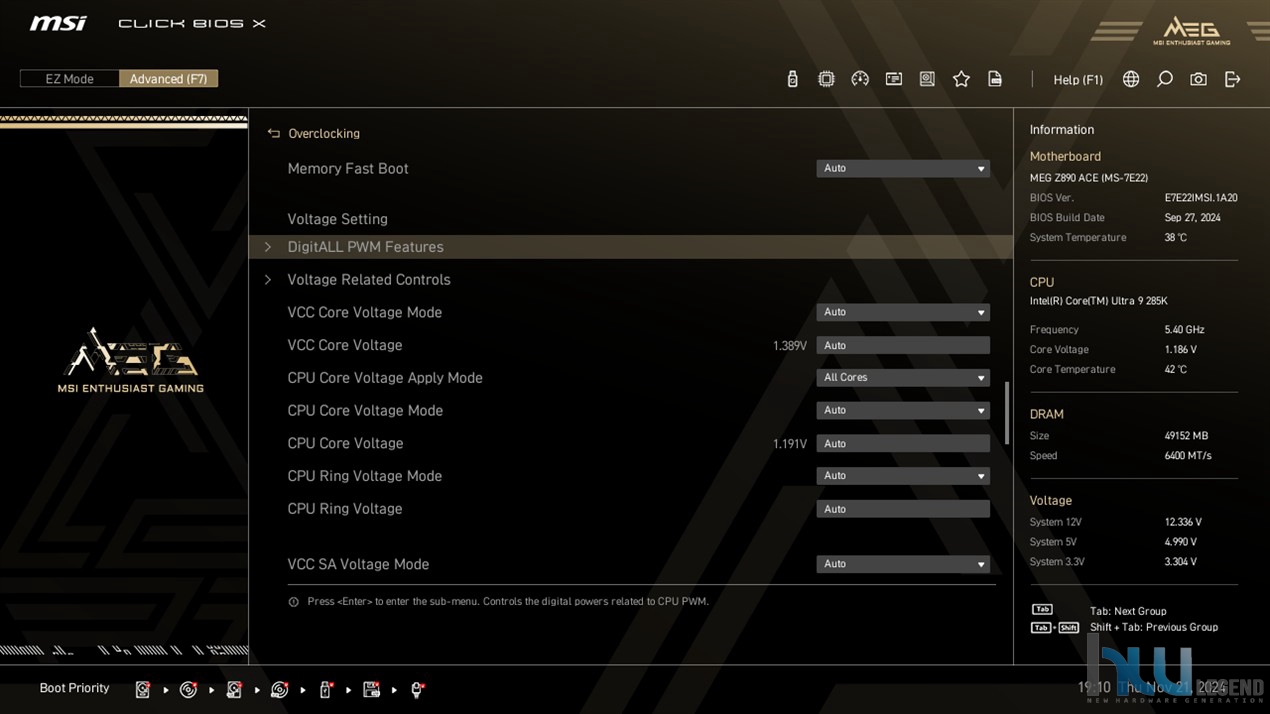Screen dimensions: 1270x714
Task: Open the speedometer gauge icon in toolbar
Action: pos(860,79)
